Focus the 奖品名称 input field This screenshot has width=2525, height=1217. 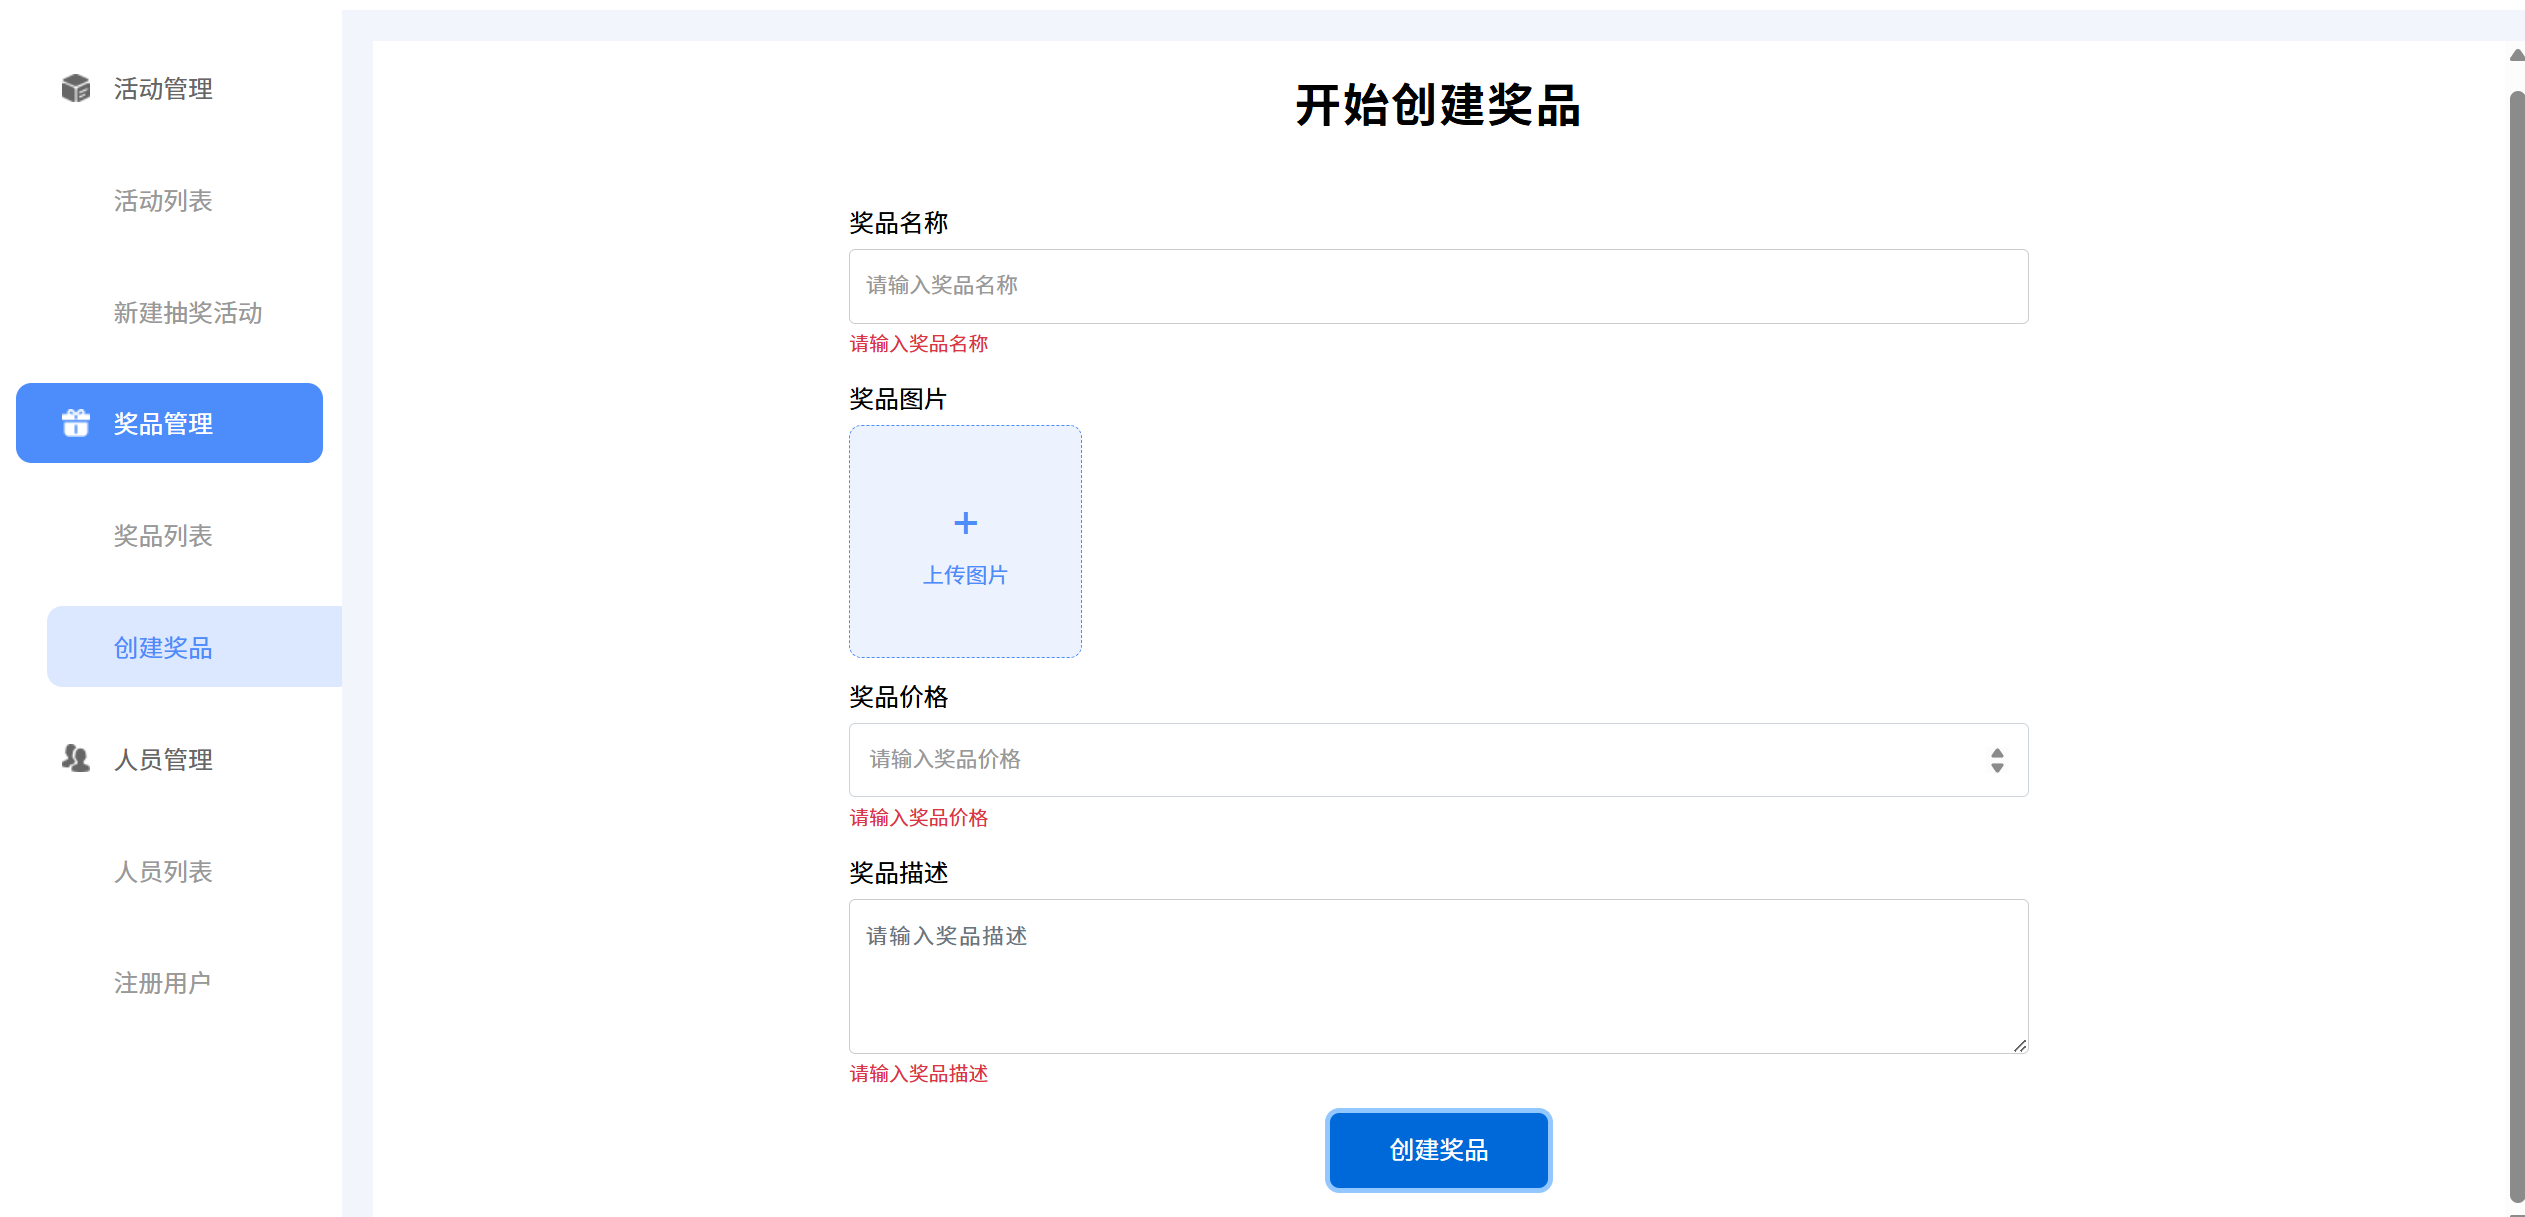click(x=1438, y=286)
